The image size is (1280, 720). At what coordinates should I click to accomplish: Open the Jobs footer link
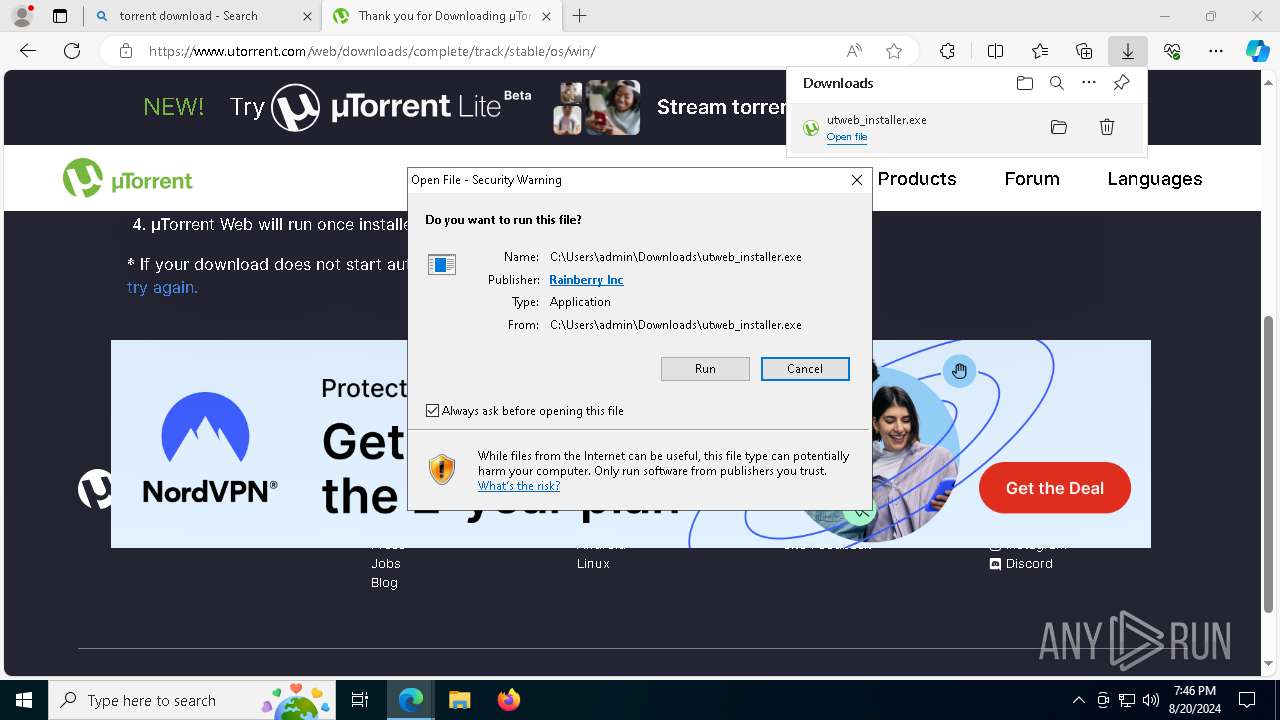point(386,564)
